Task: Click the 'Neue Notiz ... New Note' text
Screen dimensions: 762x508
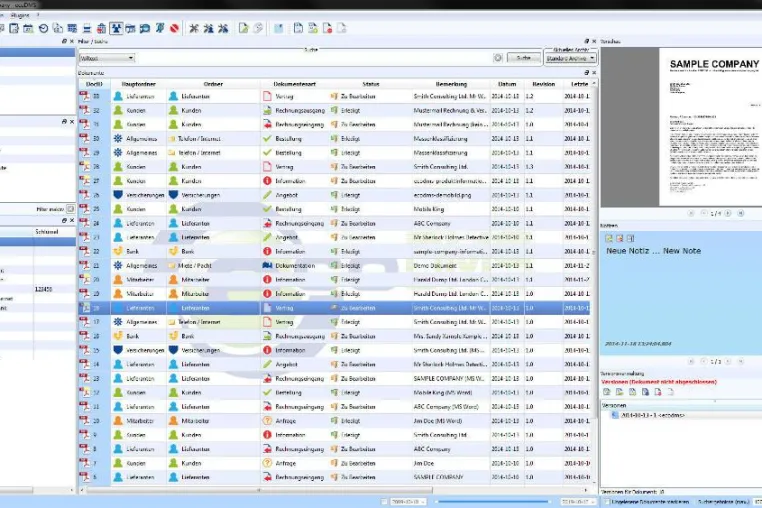Action: 653,251
